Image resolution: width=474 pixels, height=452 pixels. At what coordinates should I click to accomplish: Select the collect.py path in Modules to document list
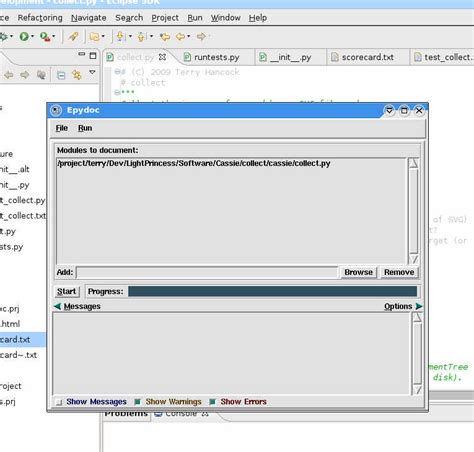tap(194, 163)
